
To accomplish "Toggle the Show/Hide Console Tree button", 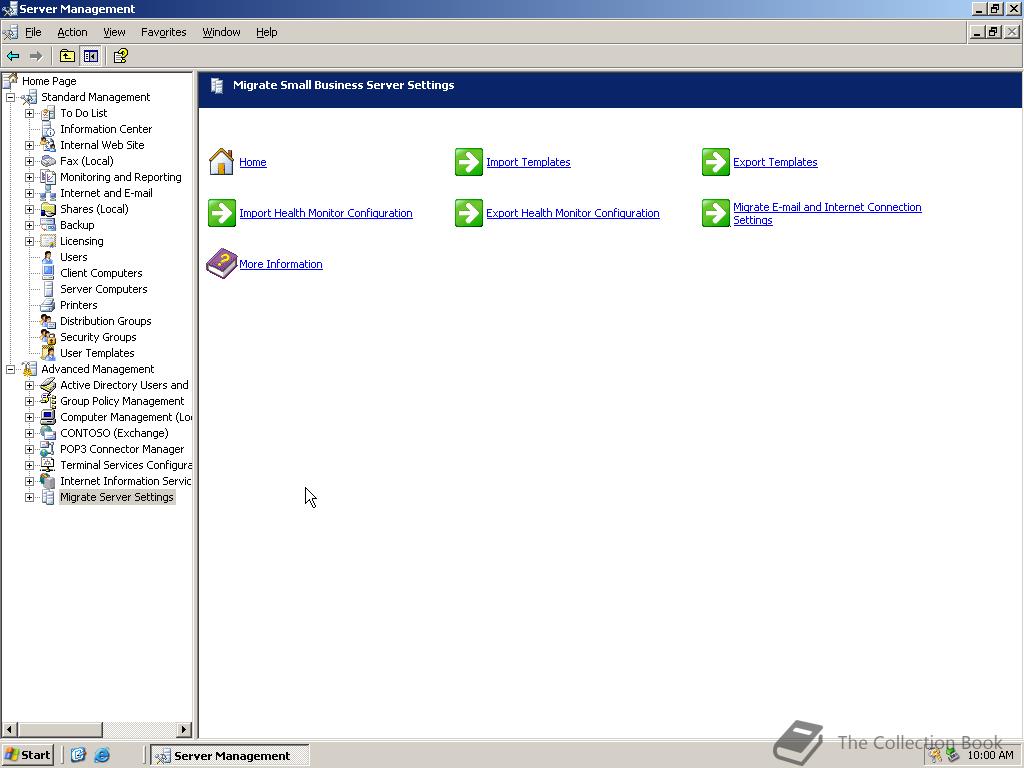I will tap(90, 56).
